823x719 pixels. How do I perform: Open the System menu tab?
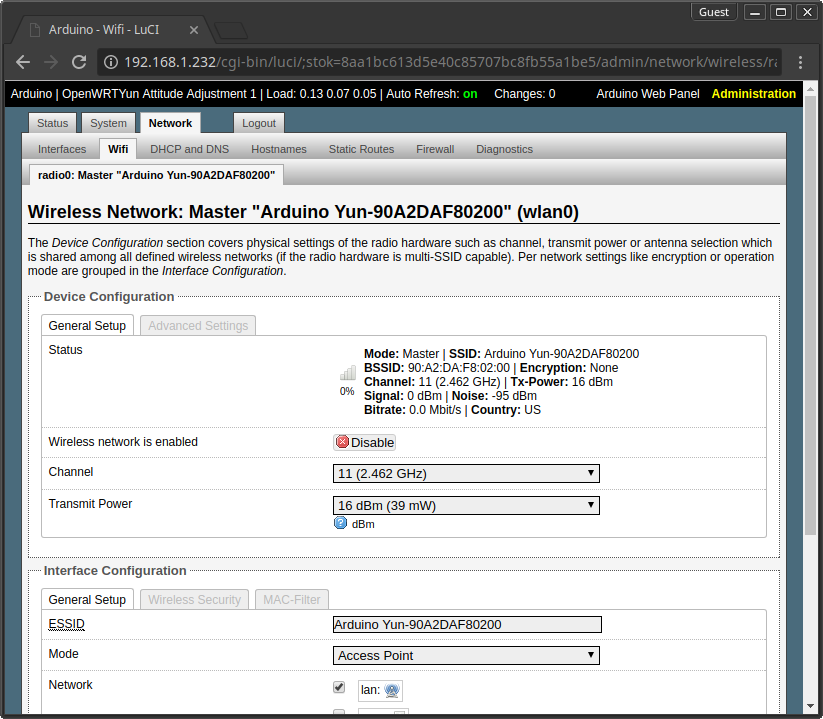click(108, 123)
